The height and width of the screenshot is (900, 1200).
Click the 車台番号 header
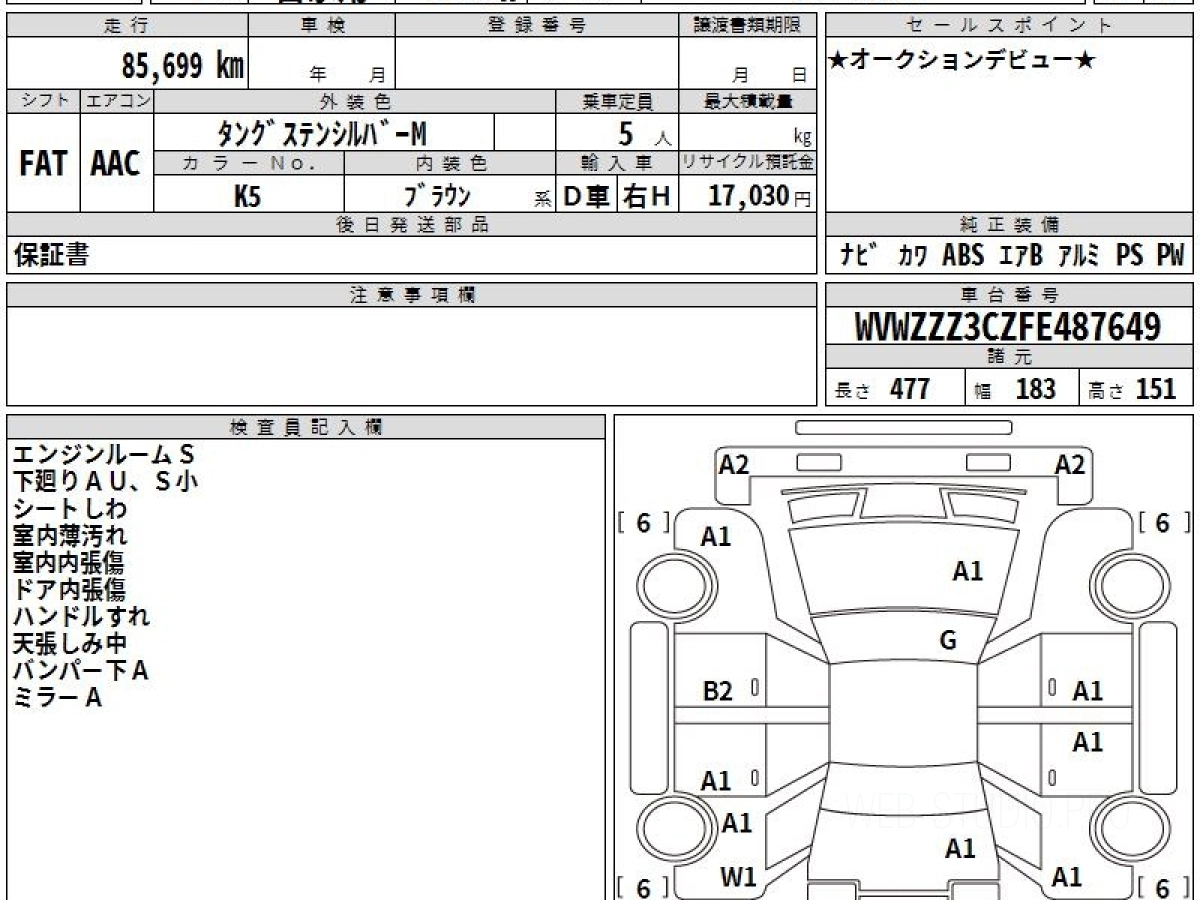point(1009,294)
